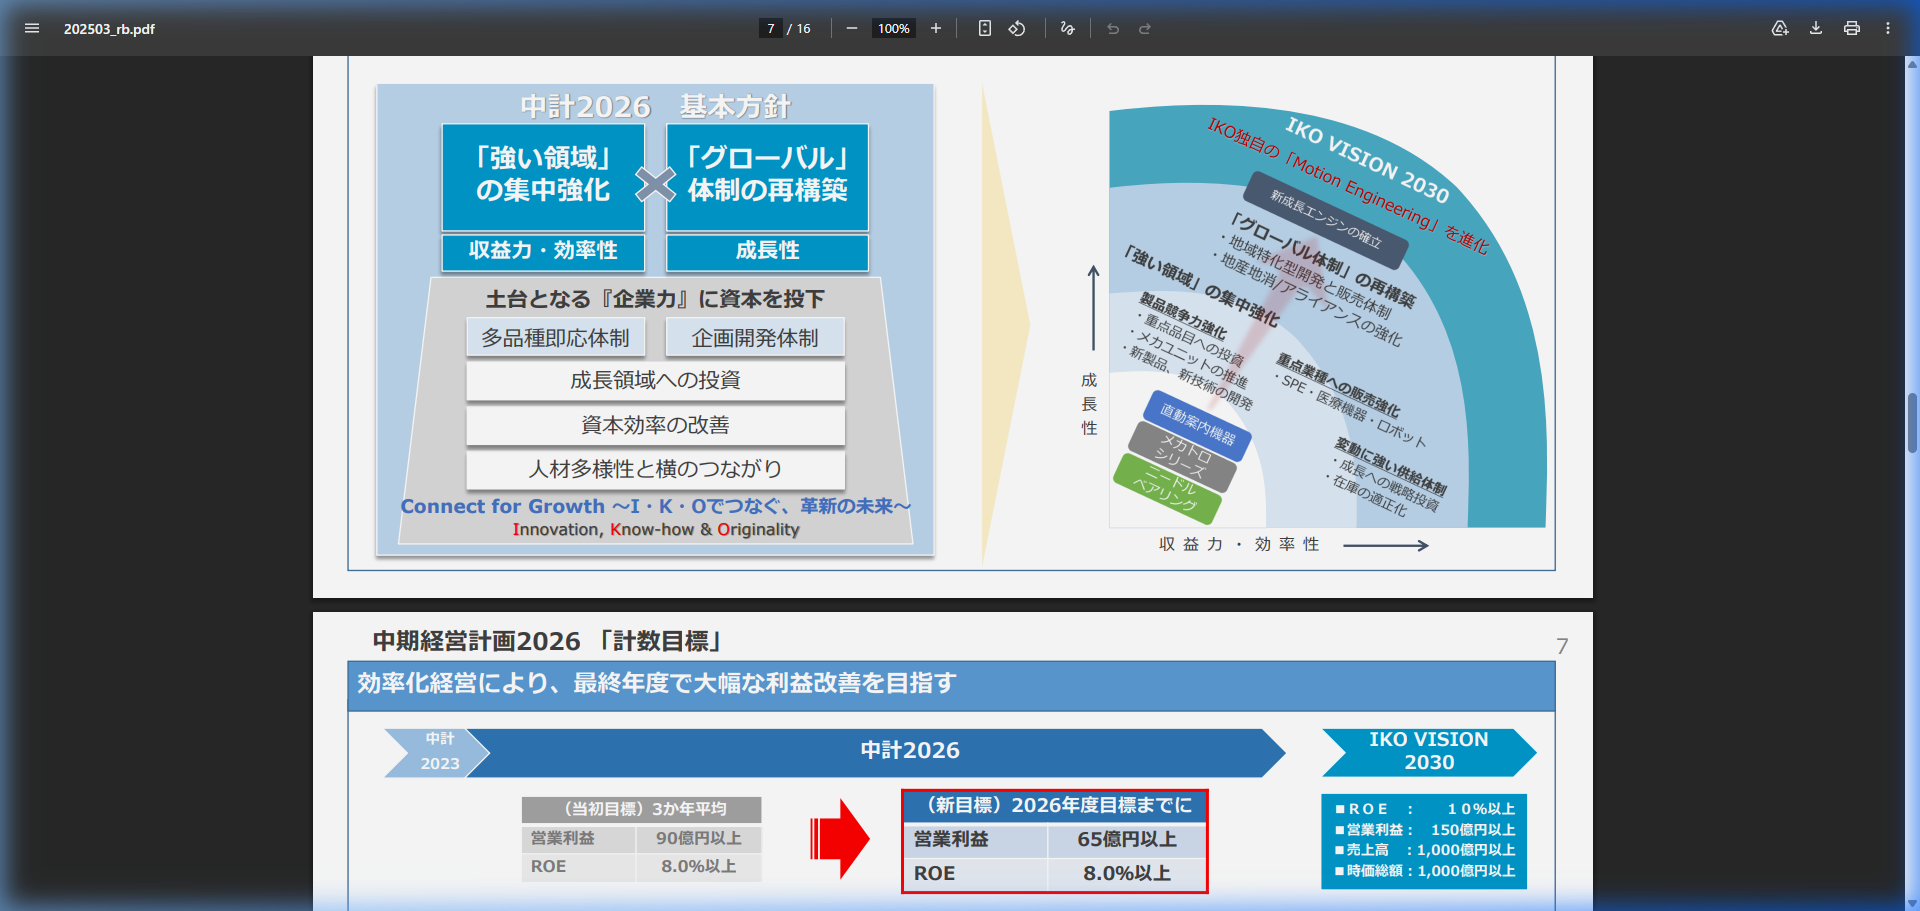Click the 中計2026 基本方針 heading
Image resolution: width=1920 pixels, height=911 pixels.
pyautogui.click(x=655, y=106)
